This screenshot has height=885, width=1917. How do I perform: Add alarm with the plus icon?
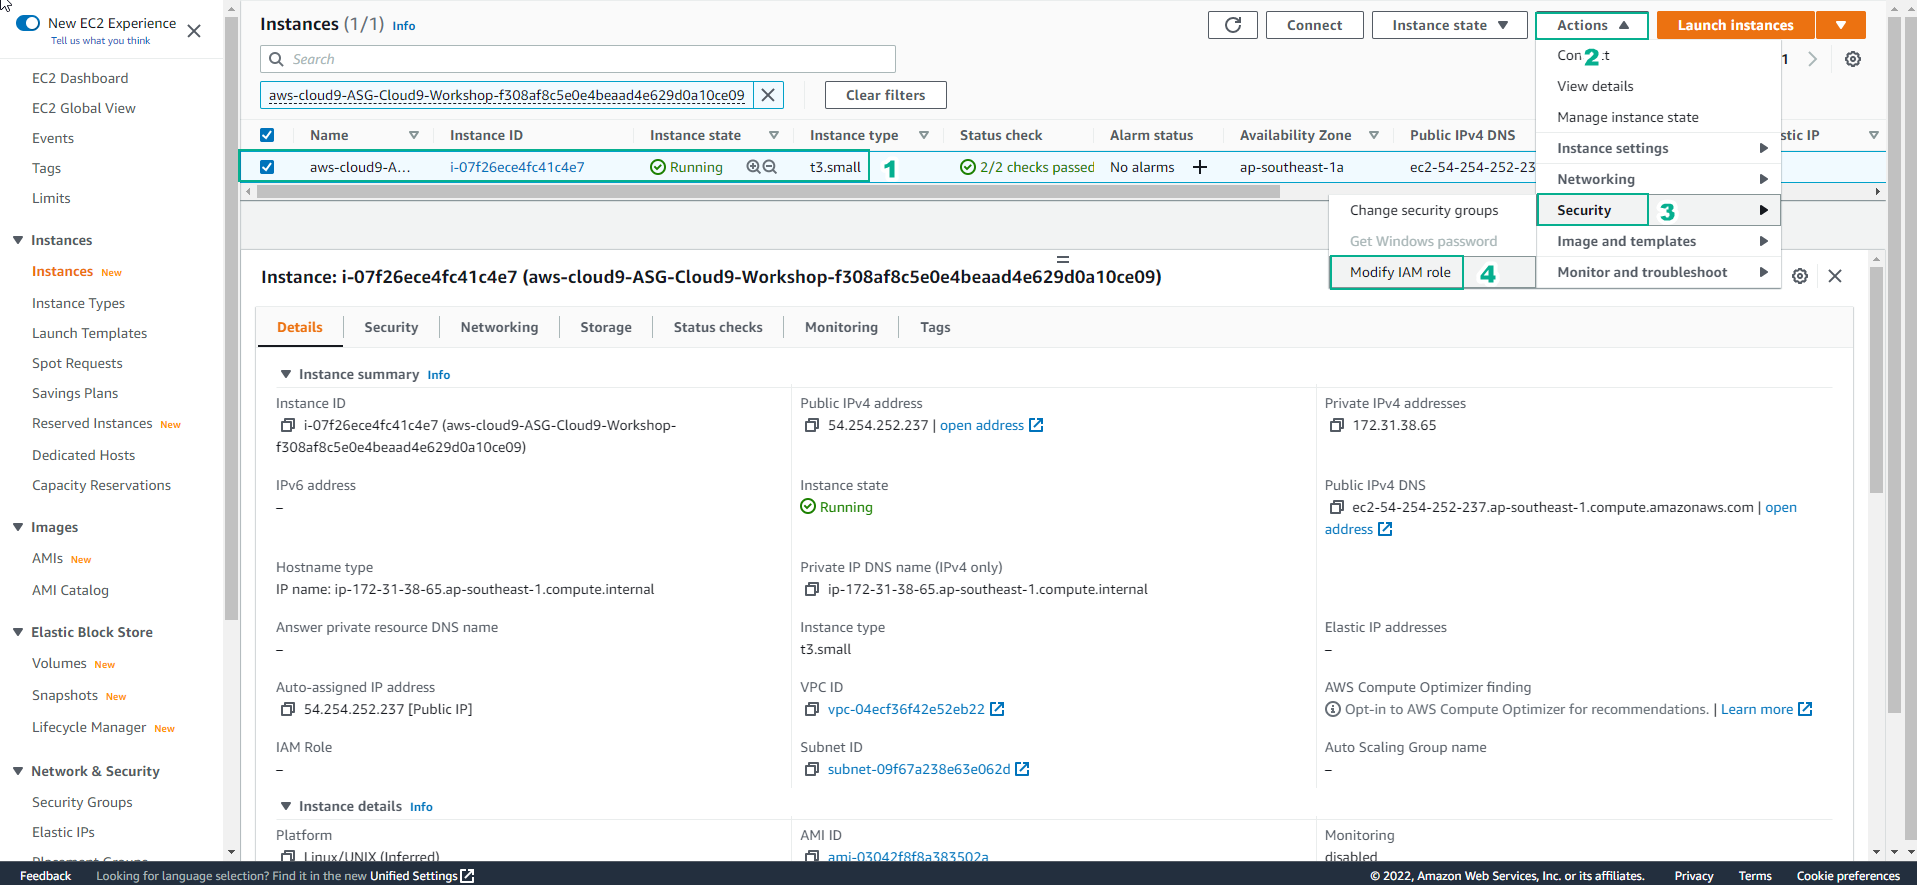[x=1200, y=167]
